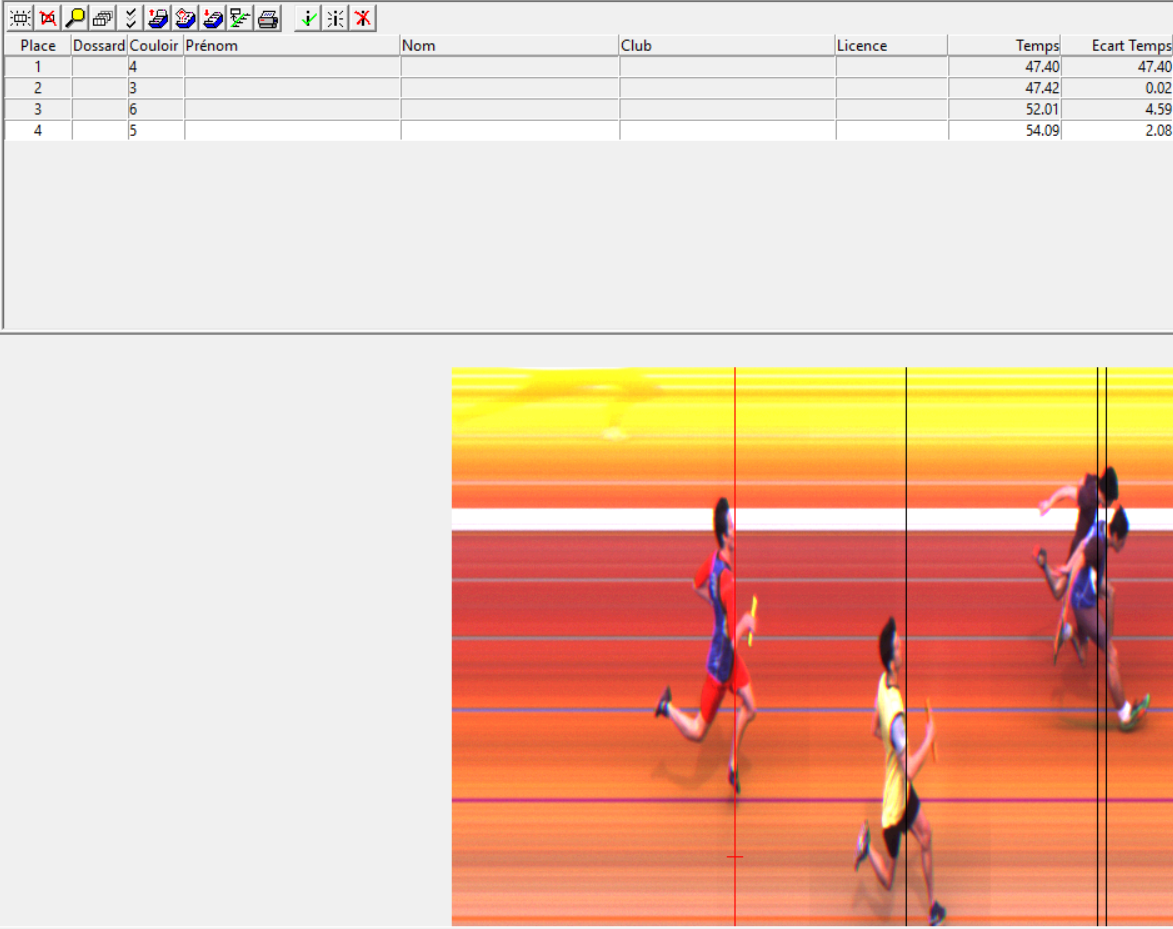Click the card box icon with question mark
Image resolution: width=1173 pixels, height=929 pixels.
(x=185, y=18)
